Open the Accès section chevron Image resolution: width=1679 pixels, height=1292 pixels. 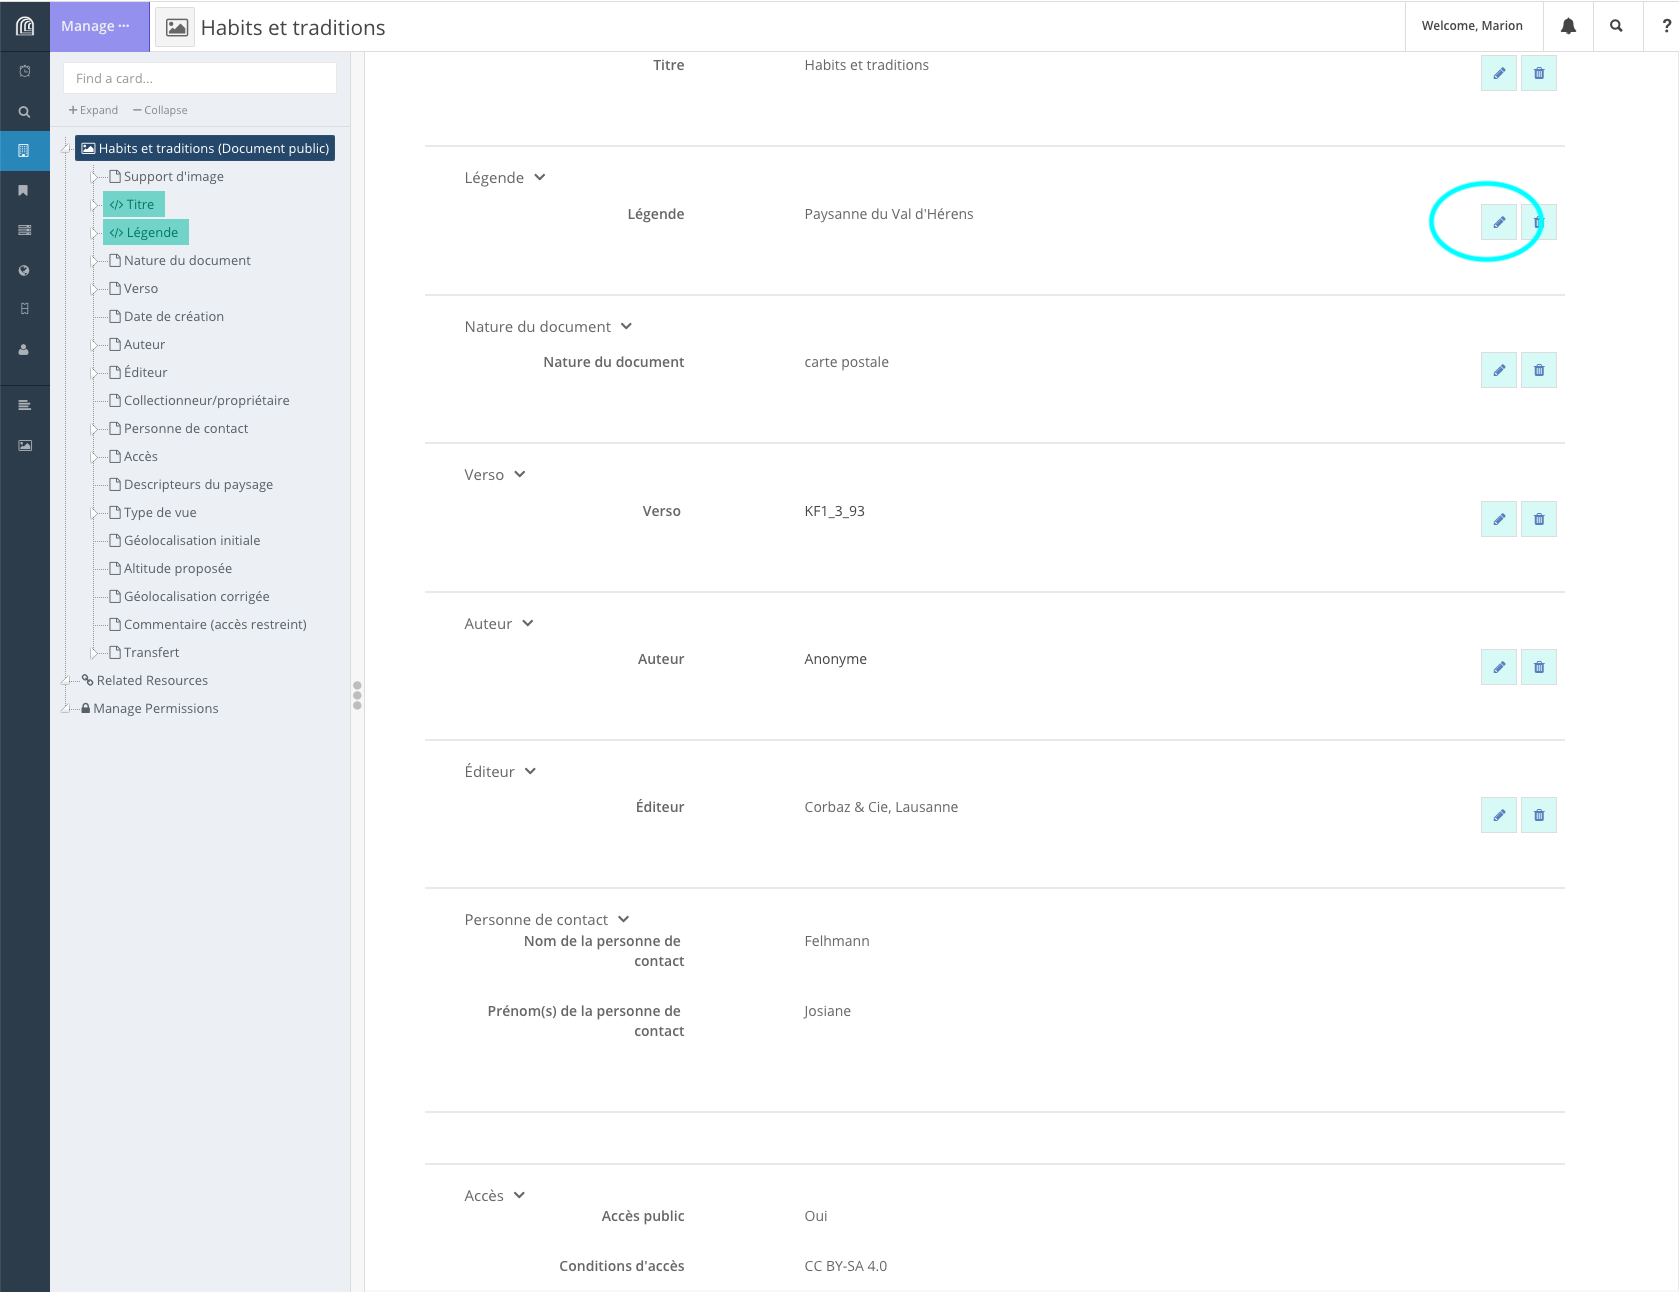point(519,1196)
